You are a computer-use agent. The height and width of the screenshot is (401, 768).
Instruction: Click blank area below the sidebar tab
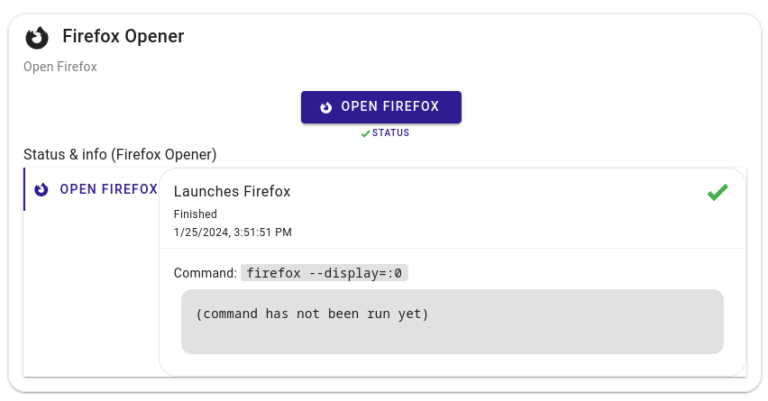coord(92,294)
